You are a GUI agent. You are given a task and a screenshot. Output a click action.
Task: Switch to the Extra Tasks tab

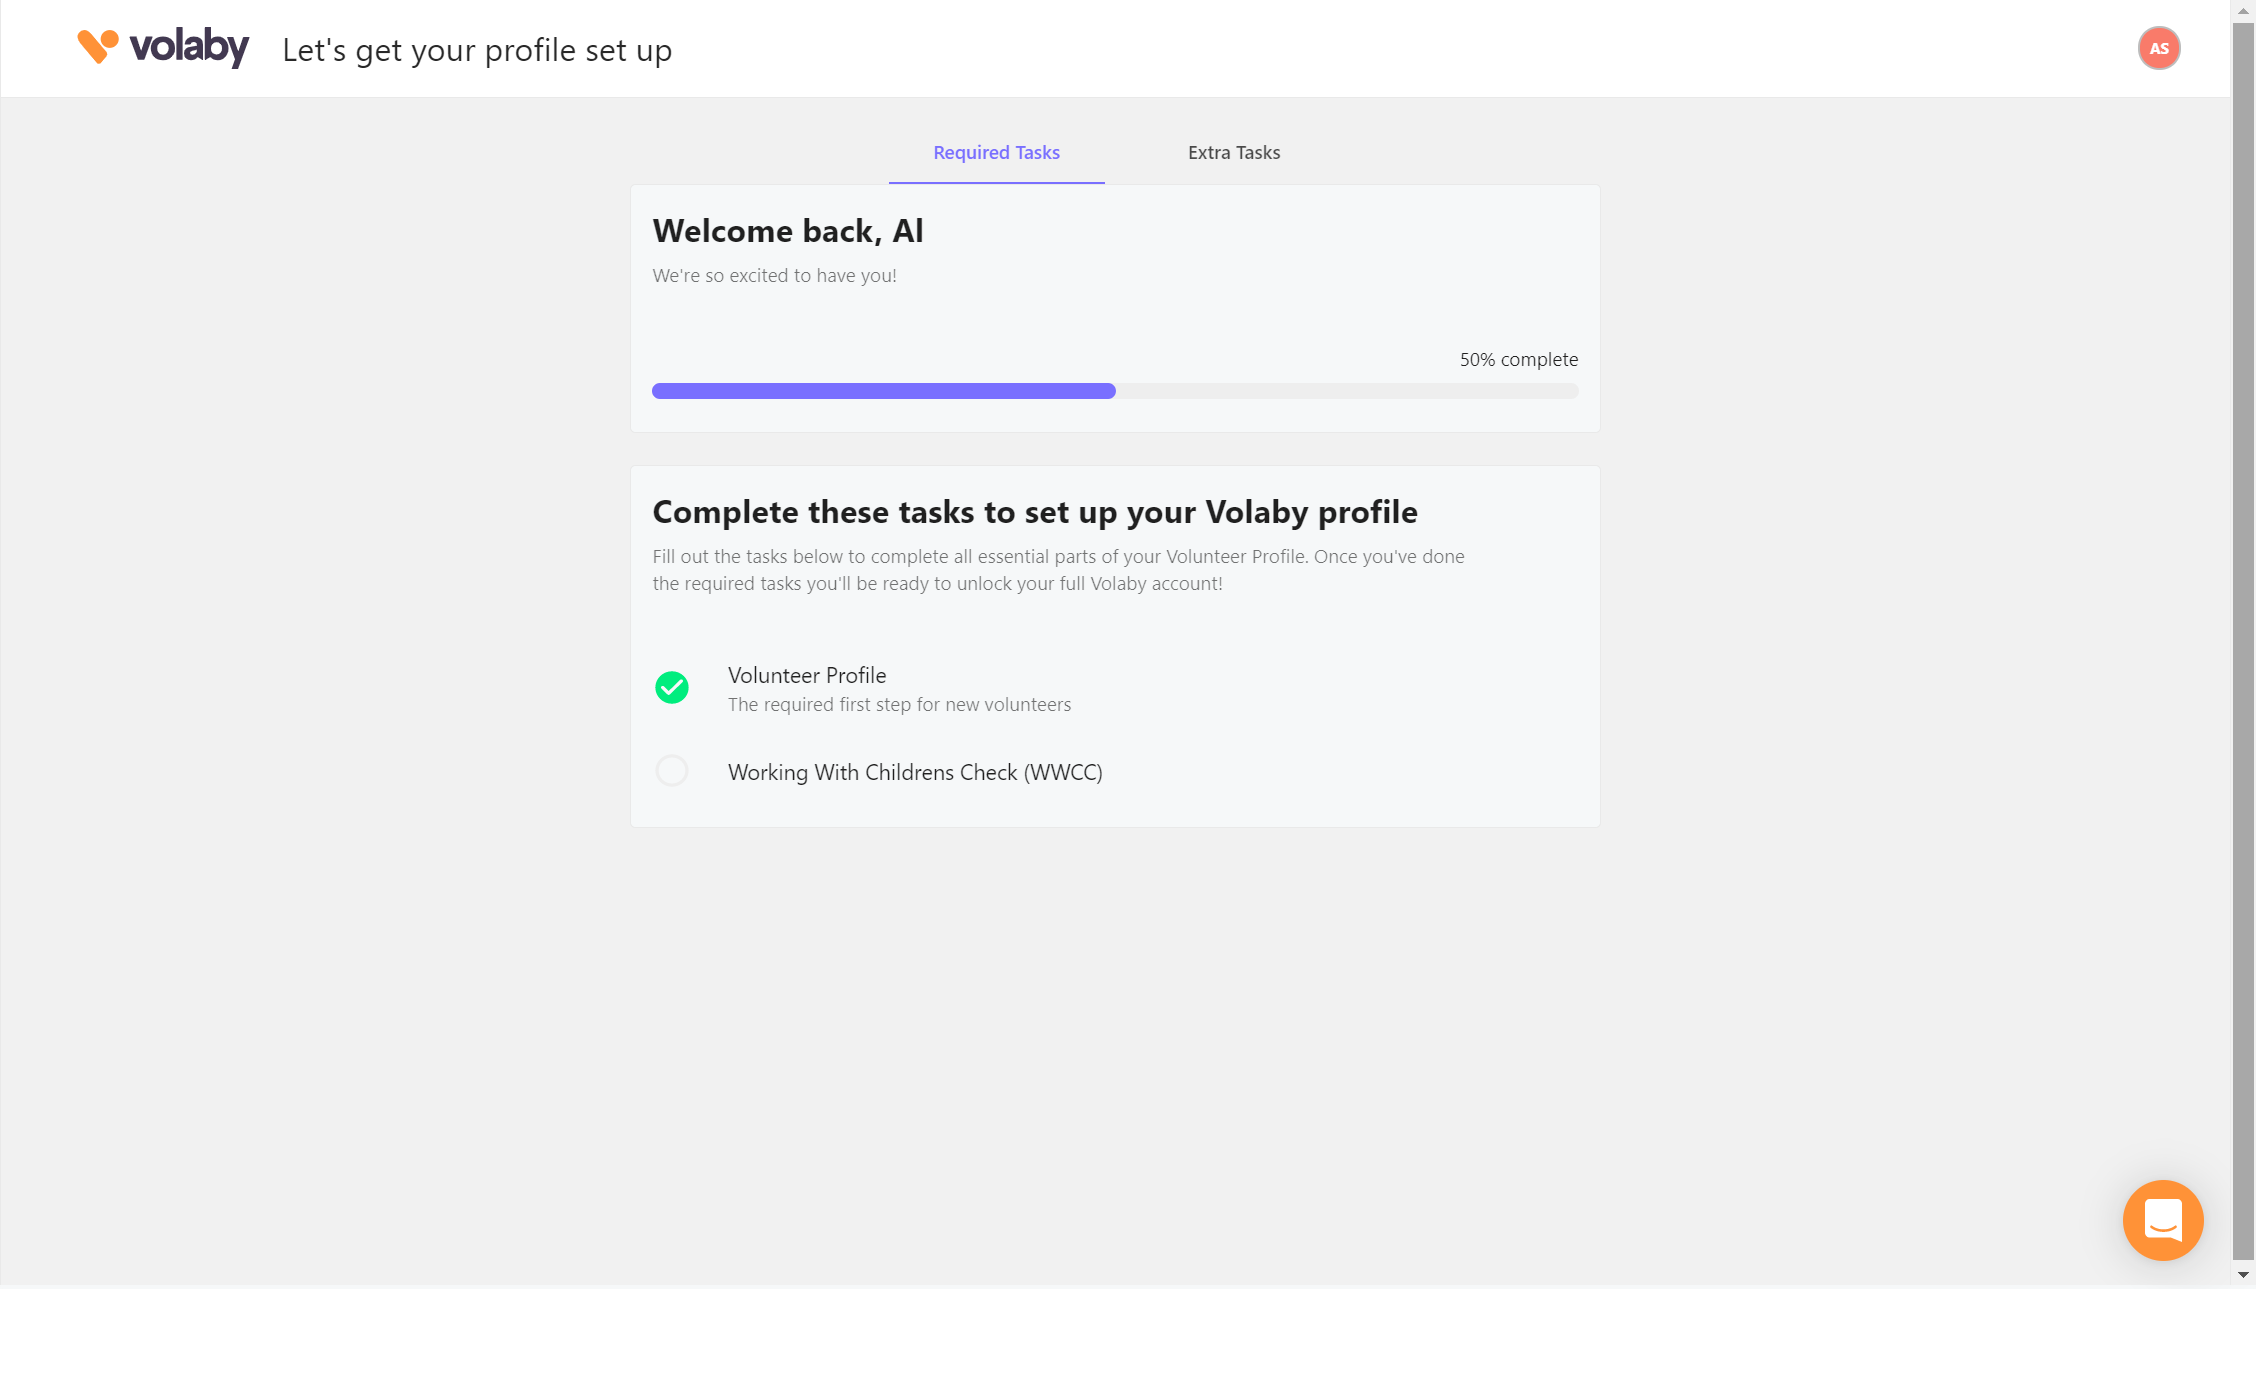[1233, 152]
